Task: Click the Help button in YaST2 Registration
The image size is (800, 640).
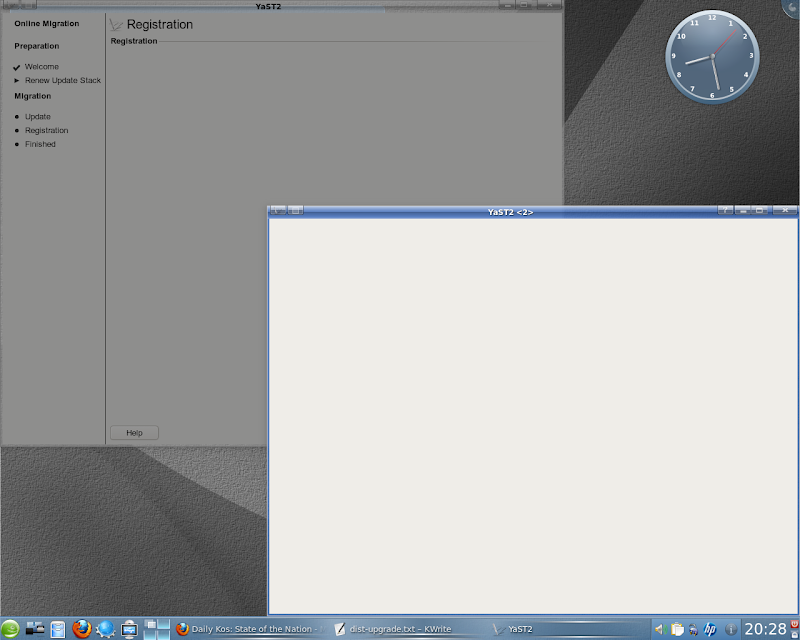Action: (x=134, y=433)
